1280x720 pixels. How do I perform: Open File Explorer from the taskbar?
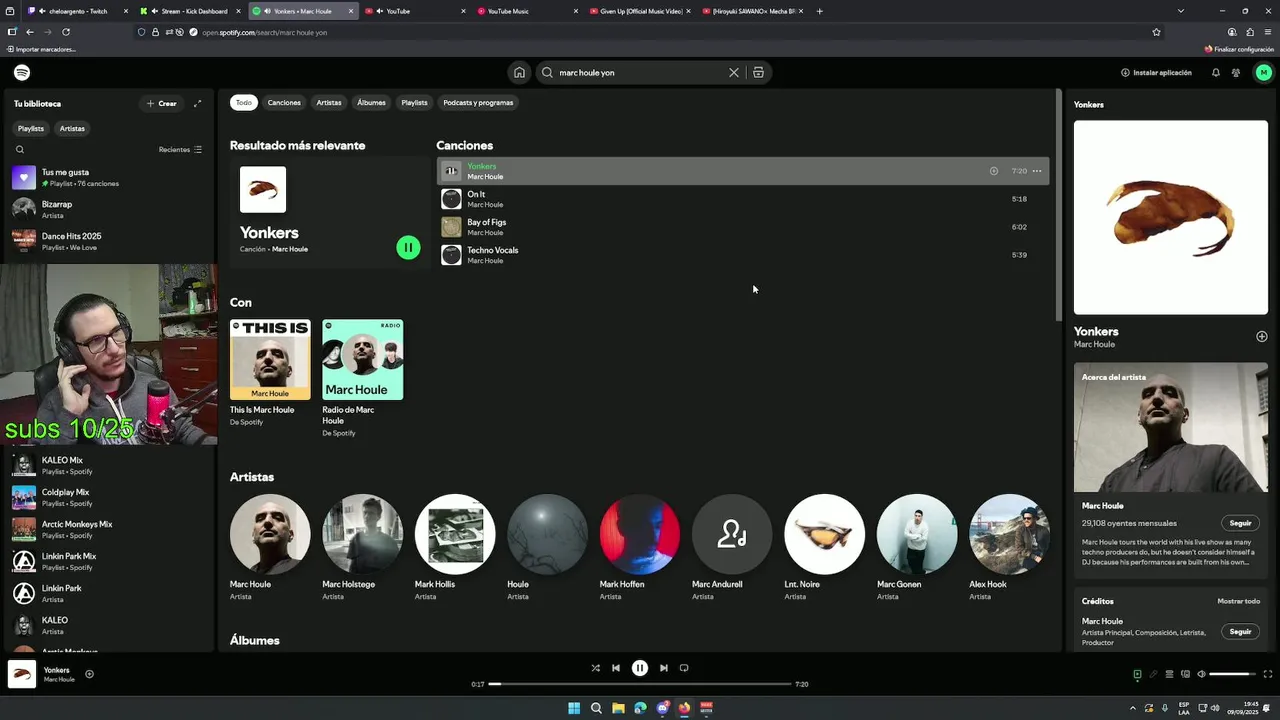pyautogui.click(x=618, y=708)
